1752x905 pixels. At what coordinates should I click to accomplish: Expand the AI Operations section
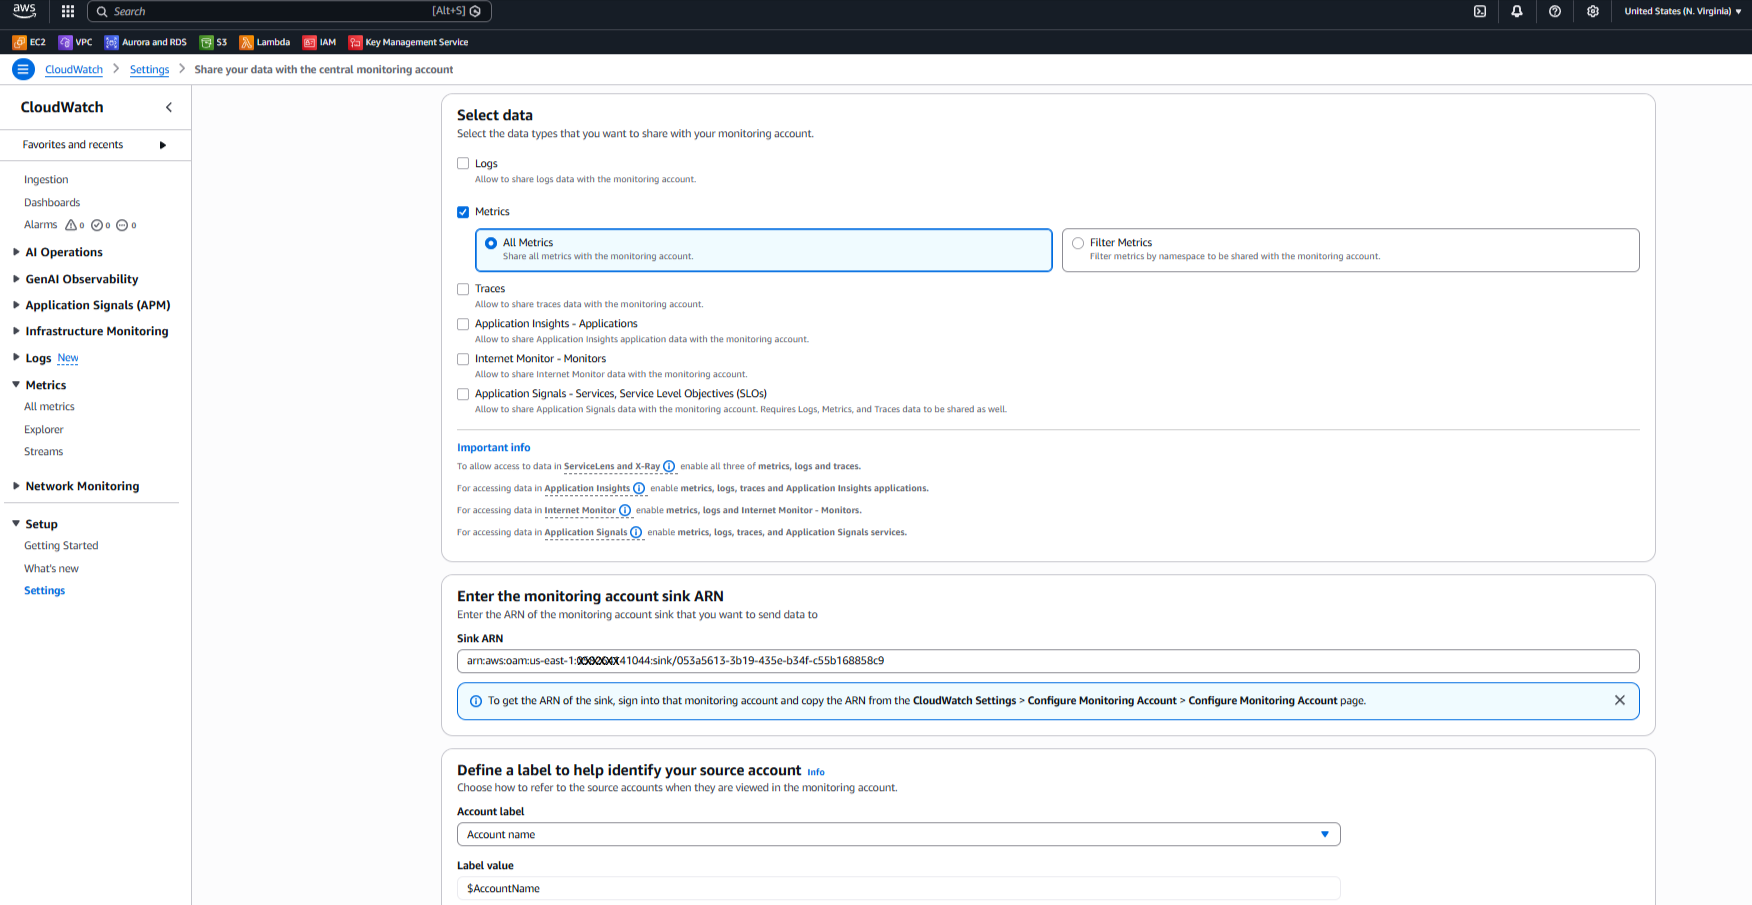(x=64, y=252)
